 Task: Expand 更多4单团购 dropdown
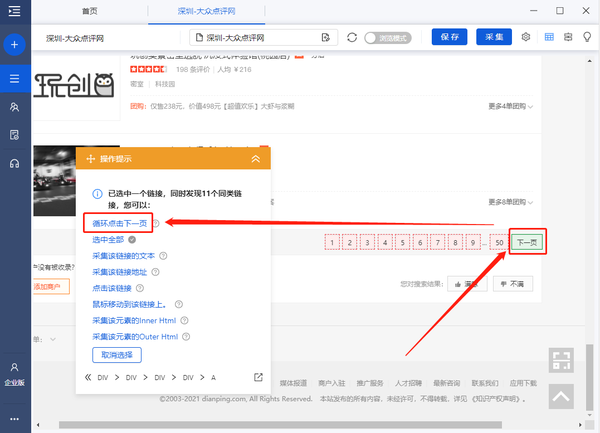[510, 106]
